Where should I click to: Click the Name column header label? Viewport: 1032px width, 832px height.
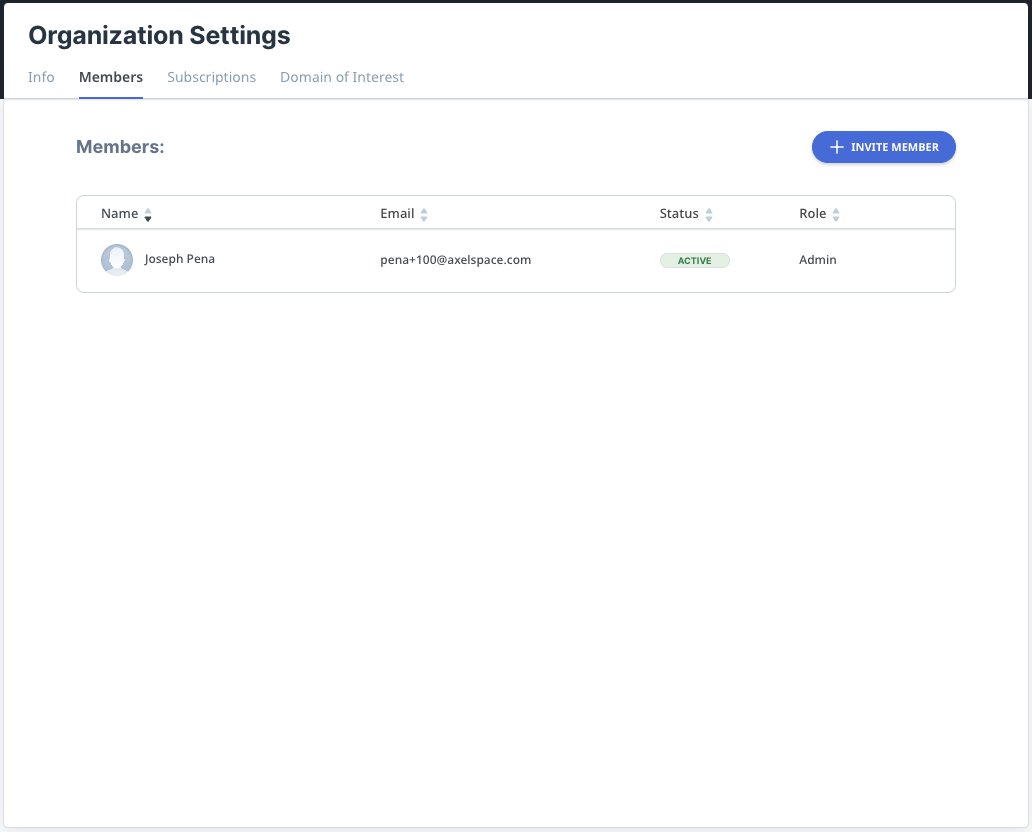point(119,214)
